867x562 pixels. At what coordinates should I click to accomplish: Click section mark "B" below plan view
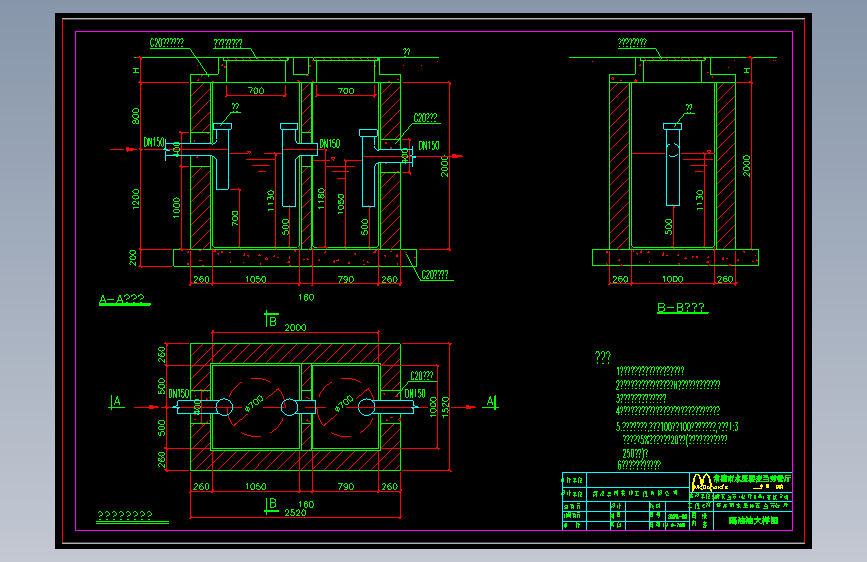click(x=271, y=505)
